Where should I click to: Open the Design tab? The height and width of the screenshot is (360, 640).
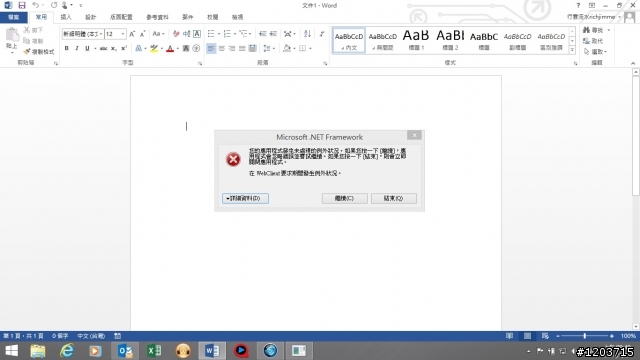pos(91,17)
